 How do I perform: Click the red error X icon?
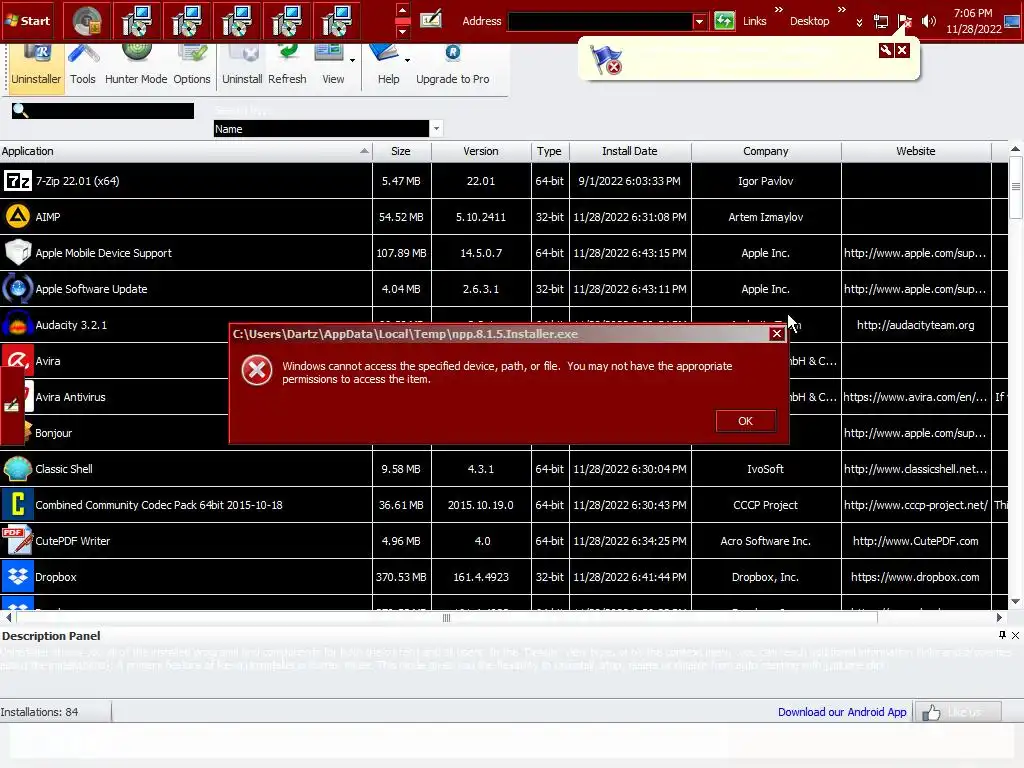(257, 370)
